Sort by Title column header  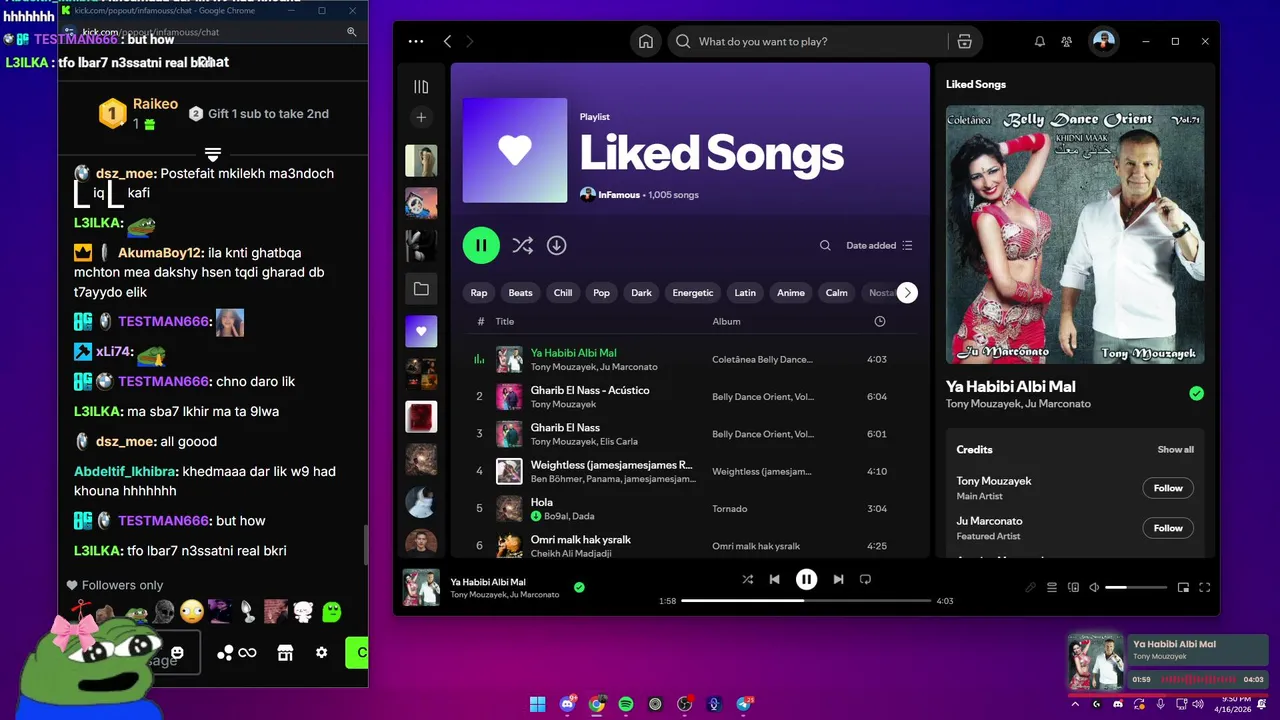[505, 322]
